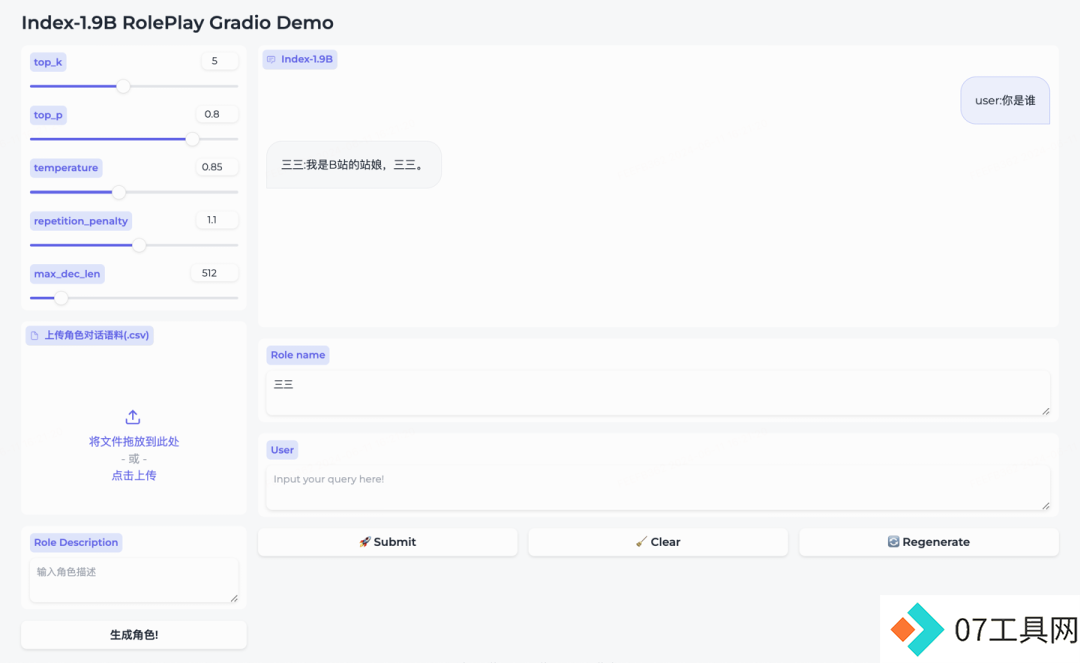
Task: Adjust the repetition_penalty slider handle
Action: (x=139, y=245)
